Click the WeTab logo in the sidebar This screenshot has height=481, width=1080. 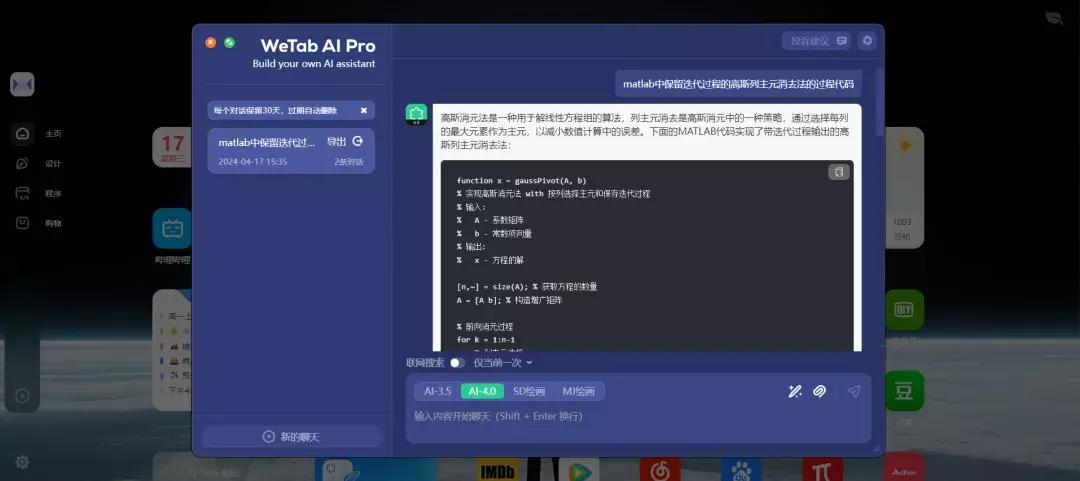pyautogui.click(x=22, y=84)
